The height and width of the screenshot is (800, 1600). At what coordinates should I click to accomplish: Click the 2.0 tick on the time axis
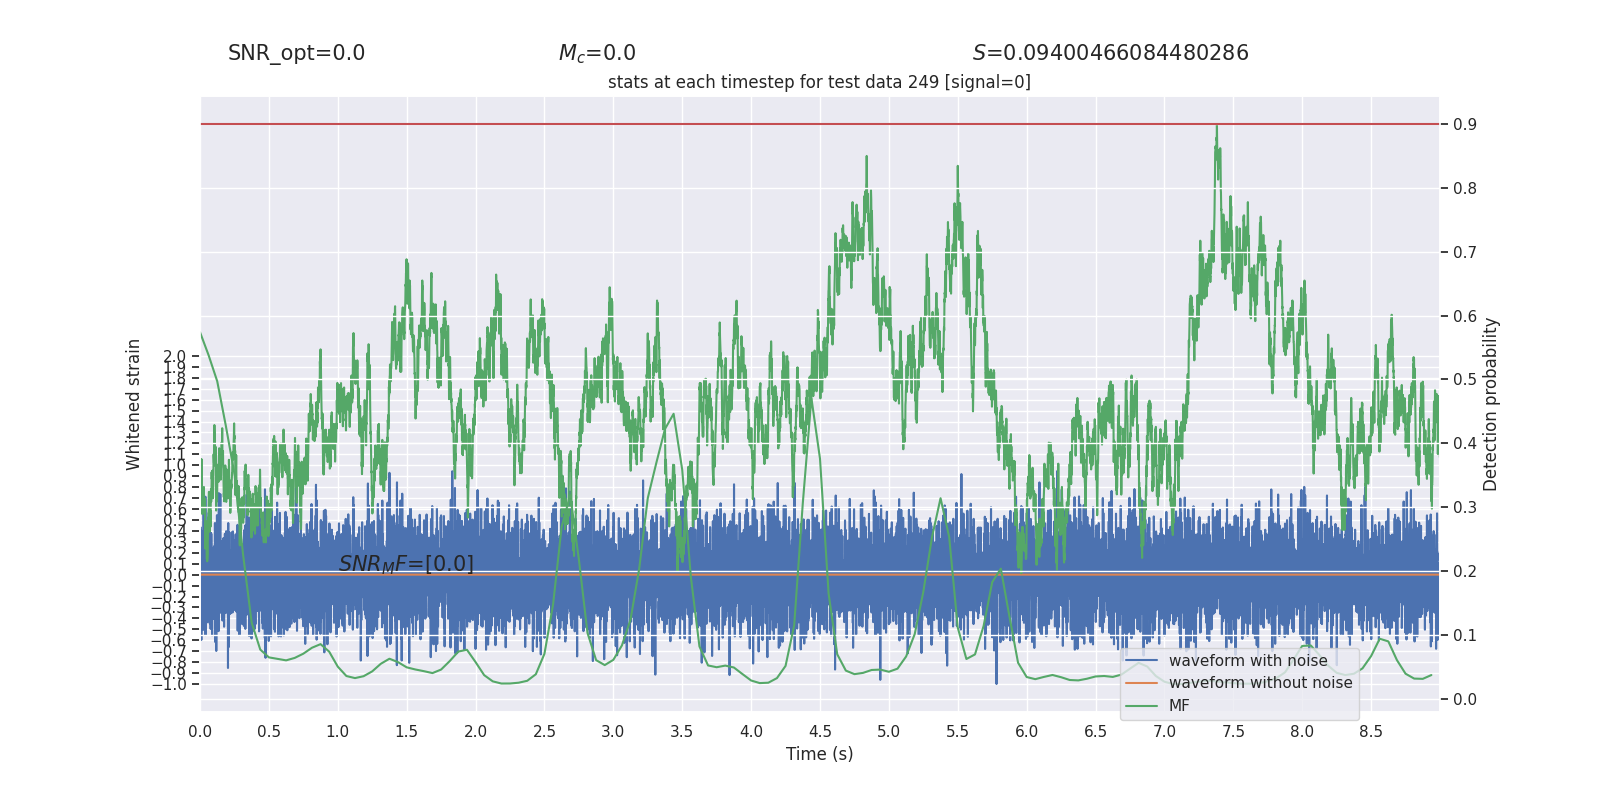[475, 732]
